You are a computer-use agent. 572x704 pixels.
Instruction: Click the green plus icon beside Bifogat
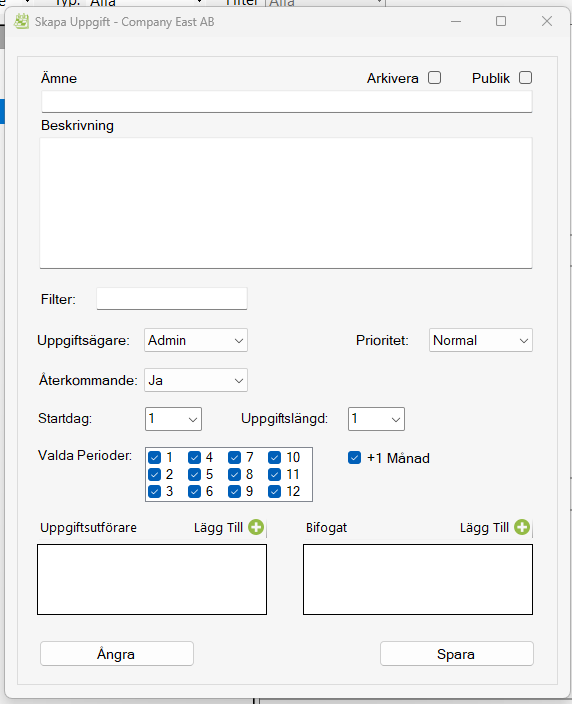click(x=522, y=527)
